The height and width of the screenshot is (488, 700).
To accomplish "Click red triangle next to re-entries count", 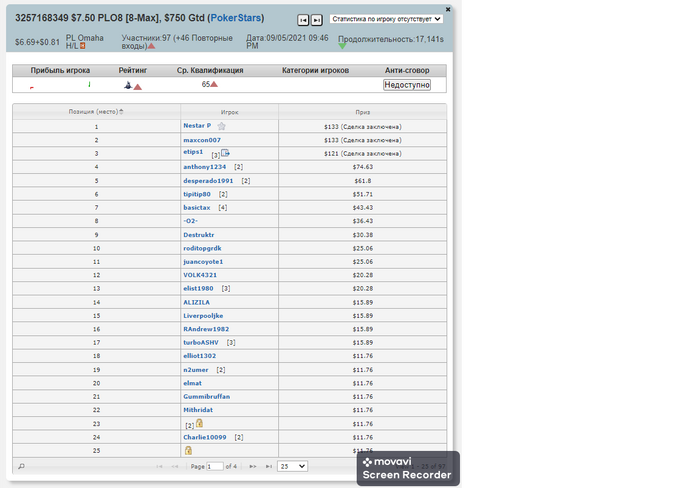I will (x=151, y=46).
